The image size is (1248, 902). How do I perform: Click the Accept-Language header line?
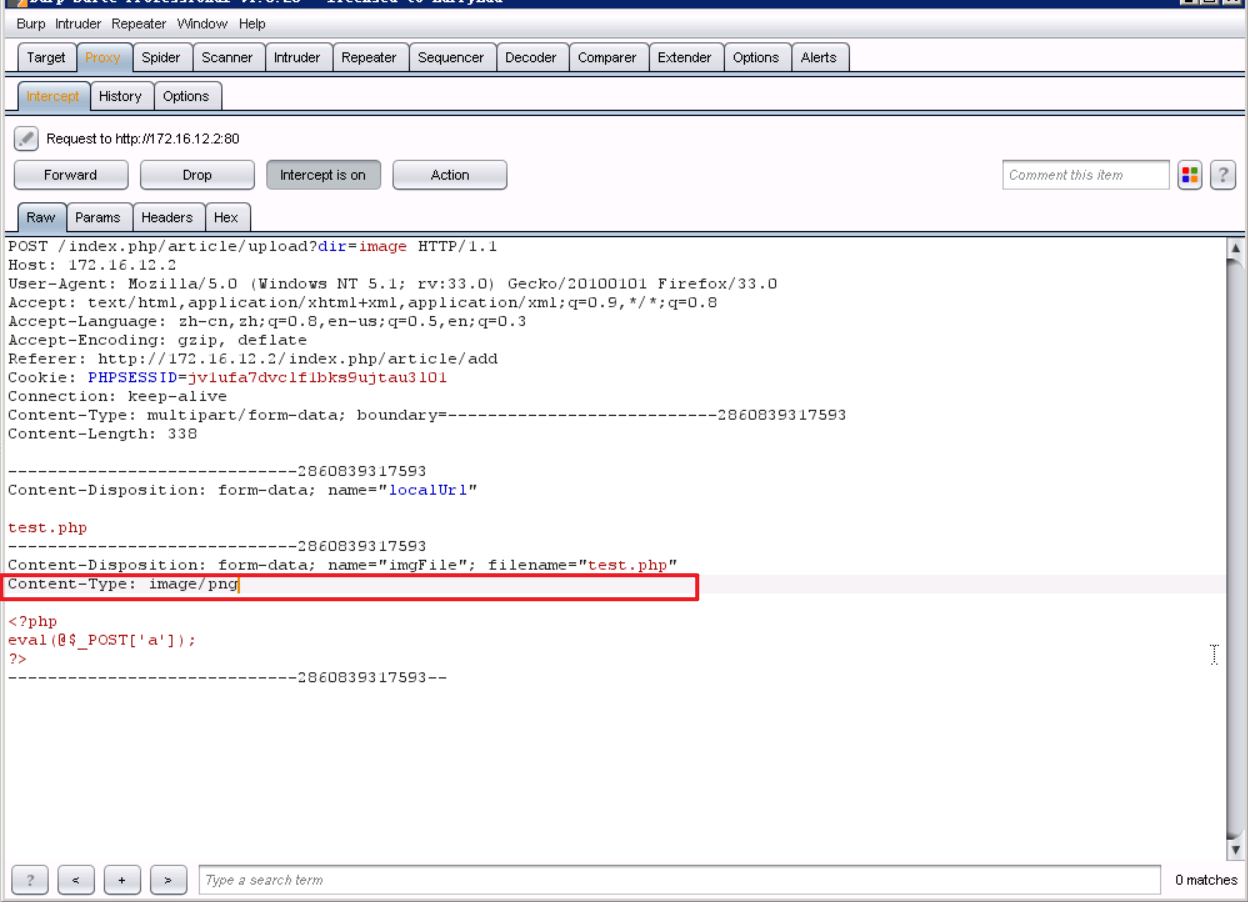click(x=267, y=321)
